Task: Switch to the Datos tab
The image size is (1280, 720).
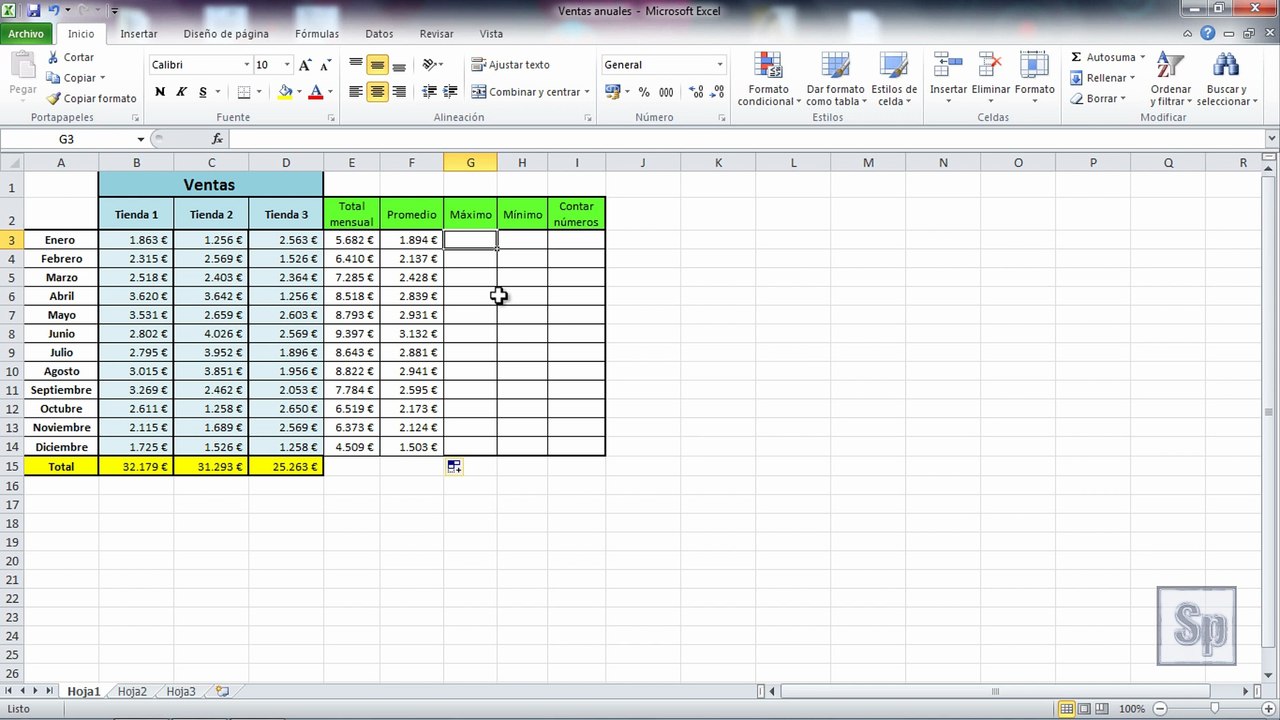Action: (x=379, y=34)
